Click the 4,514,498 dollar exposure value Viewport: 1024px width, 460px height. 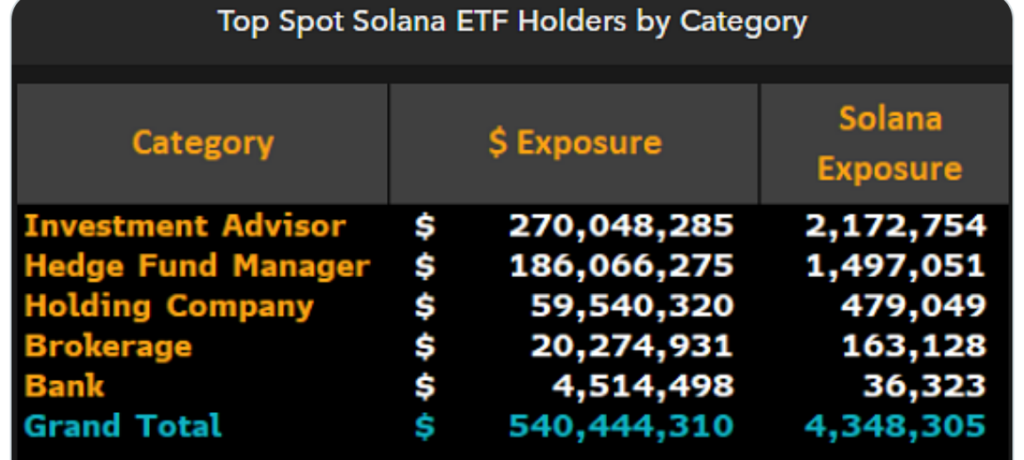[x=643, y=386]
